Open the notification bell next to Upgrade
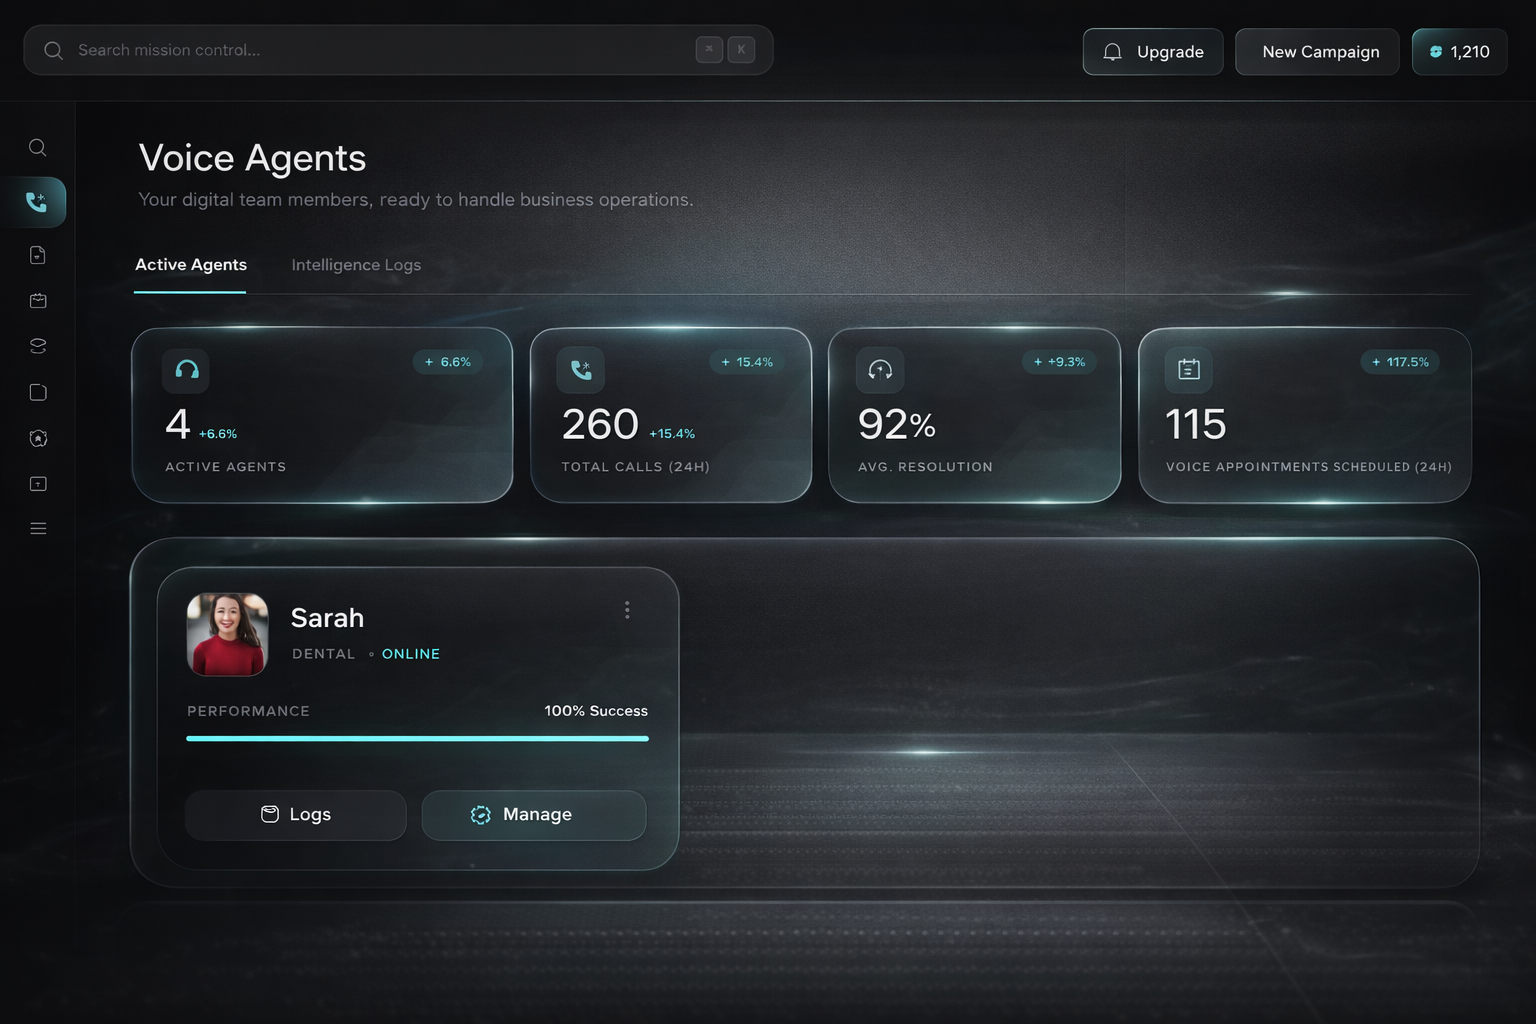Image resolution: width=1536 pixels, height=1024 pixels. tap(1111, 51)
